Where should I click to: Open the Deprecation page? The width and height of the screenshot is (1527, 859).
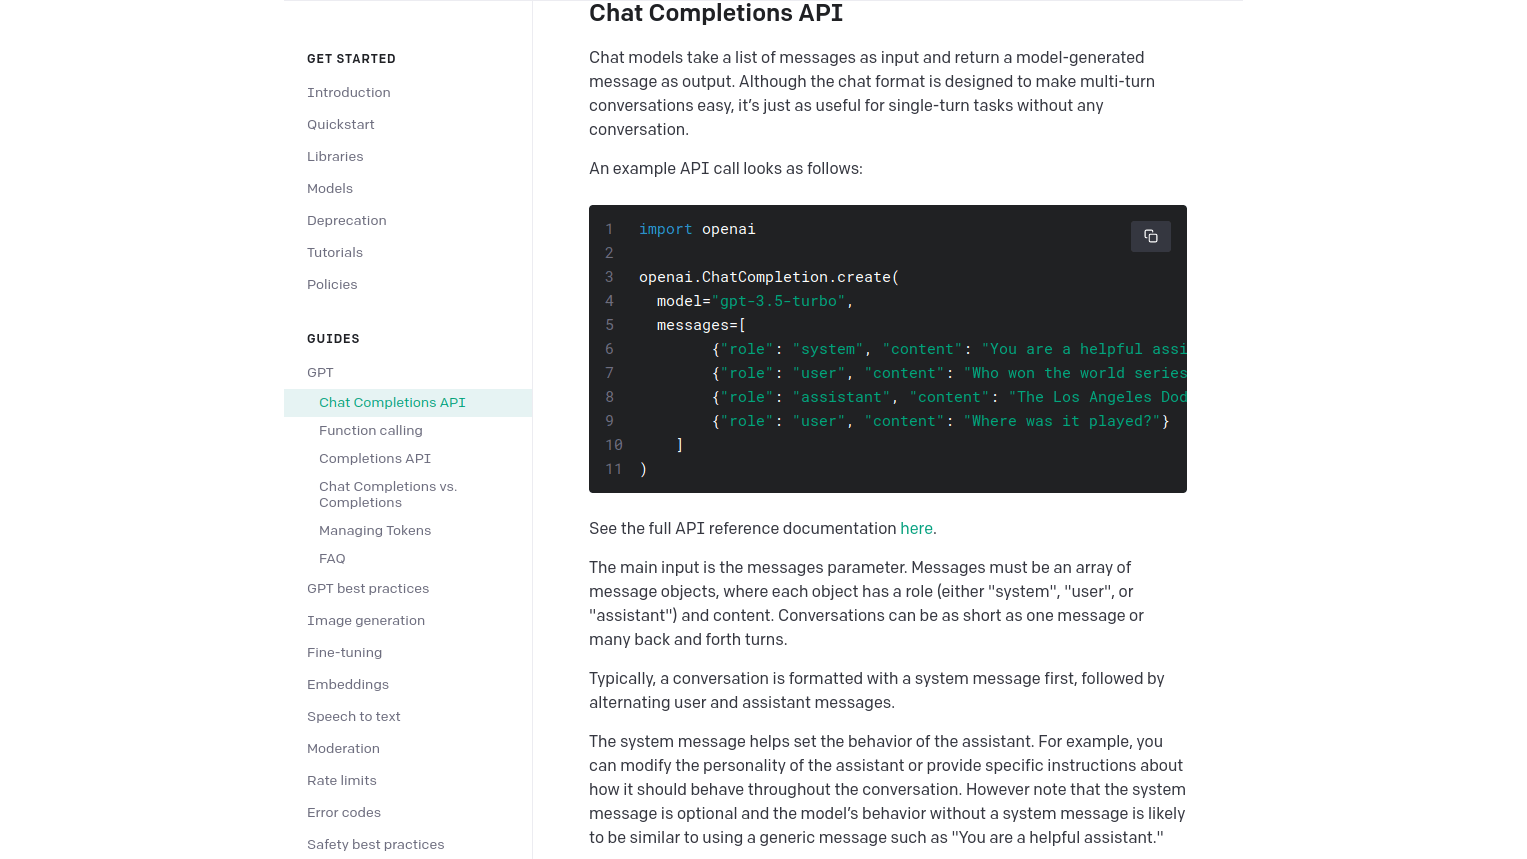point(347,220)
